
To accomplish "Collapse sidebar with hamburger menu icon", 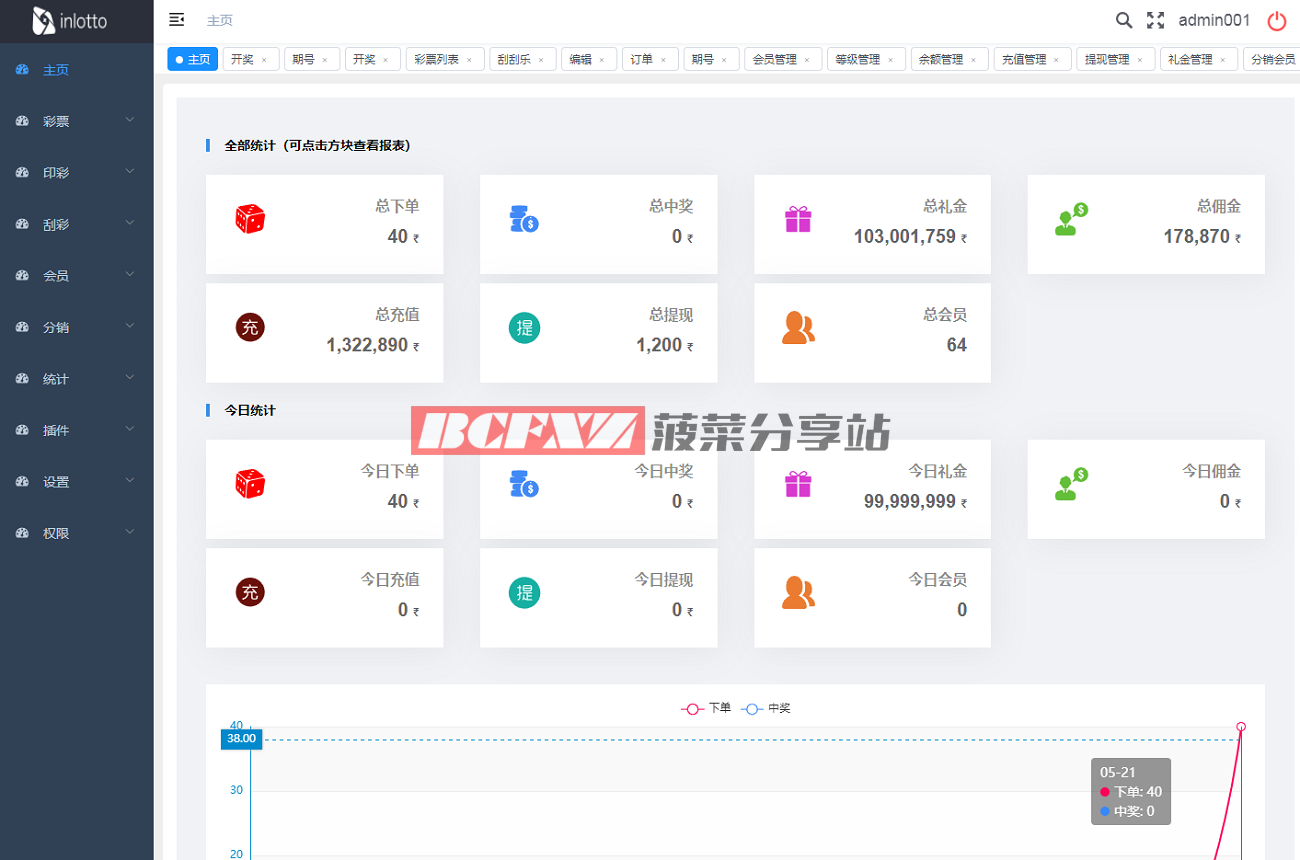I will pyautogui.click(x=177, y=20).
